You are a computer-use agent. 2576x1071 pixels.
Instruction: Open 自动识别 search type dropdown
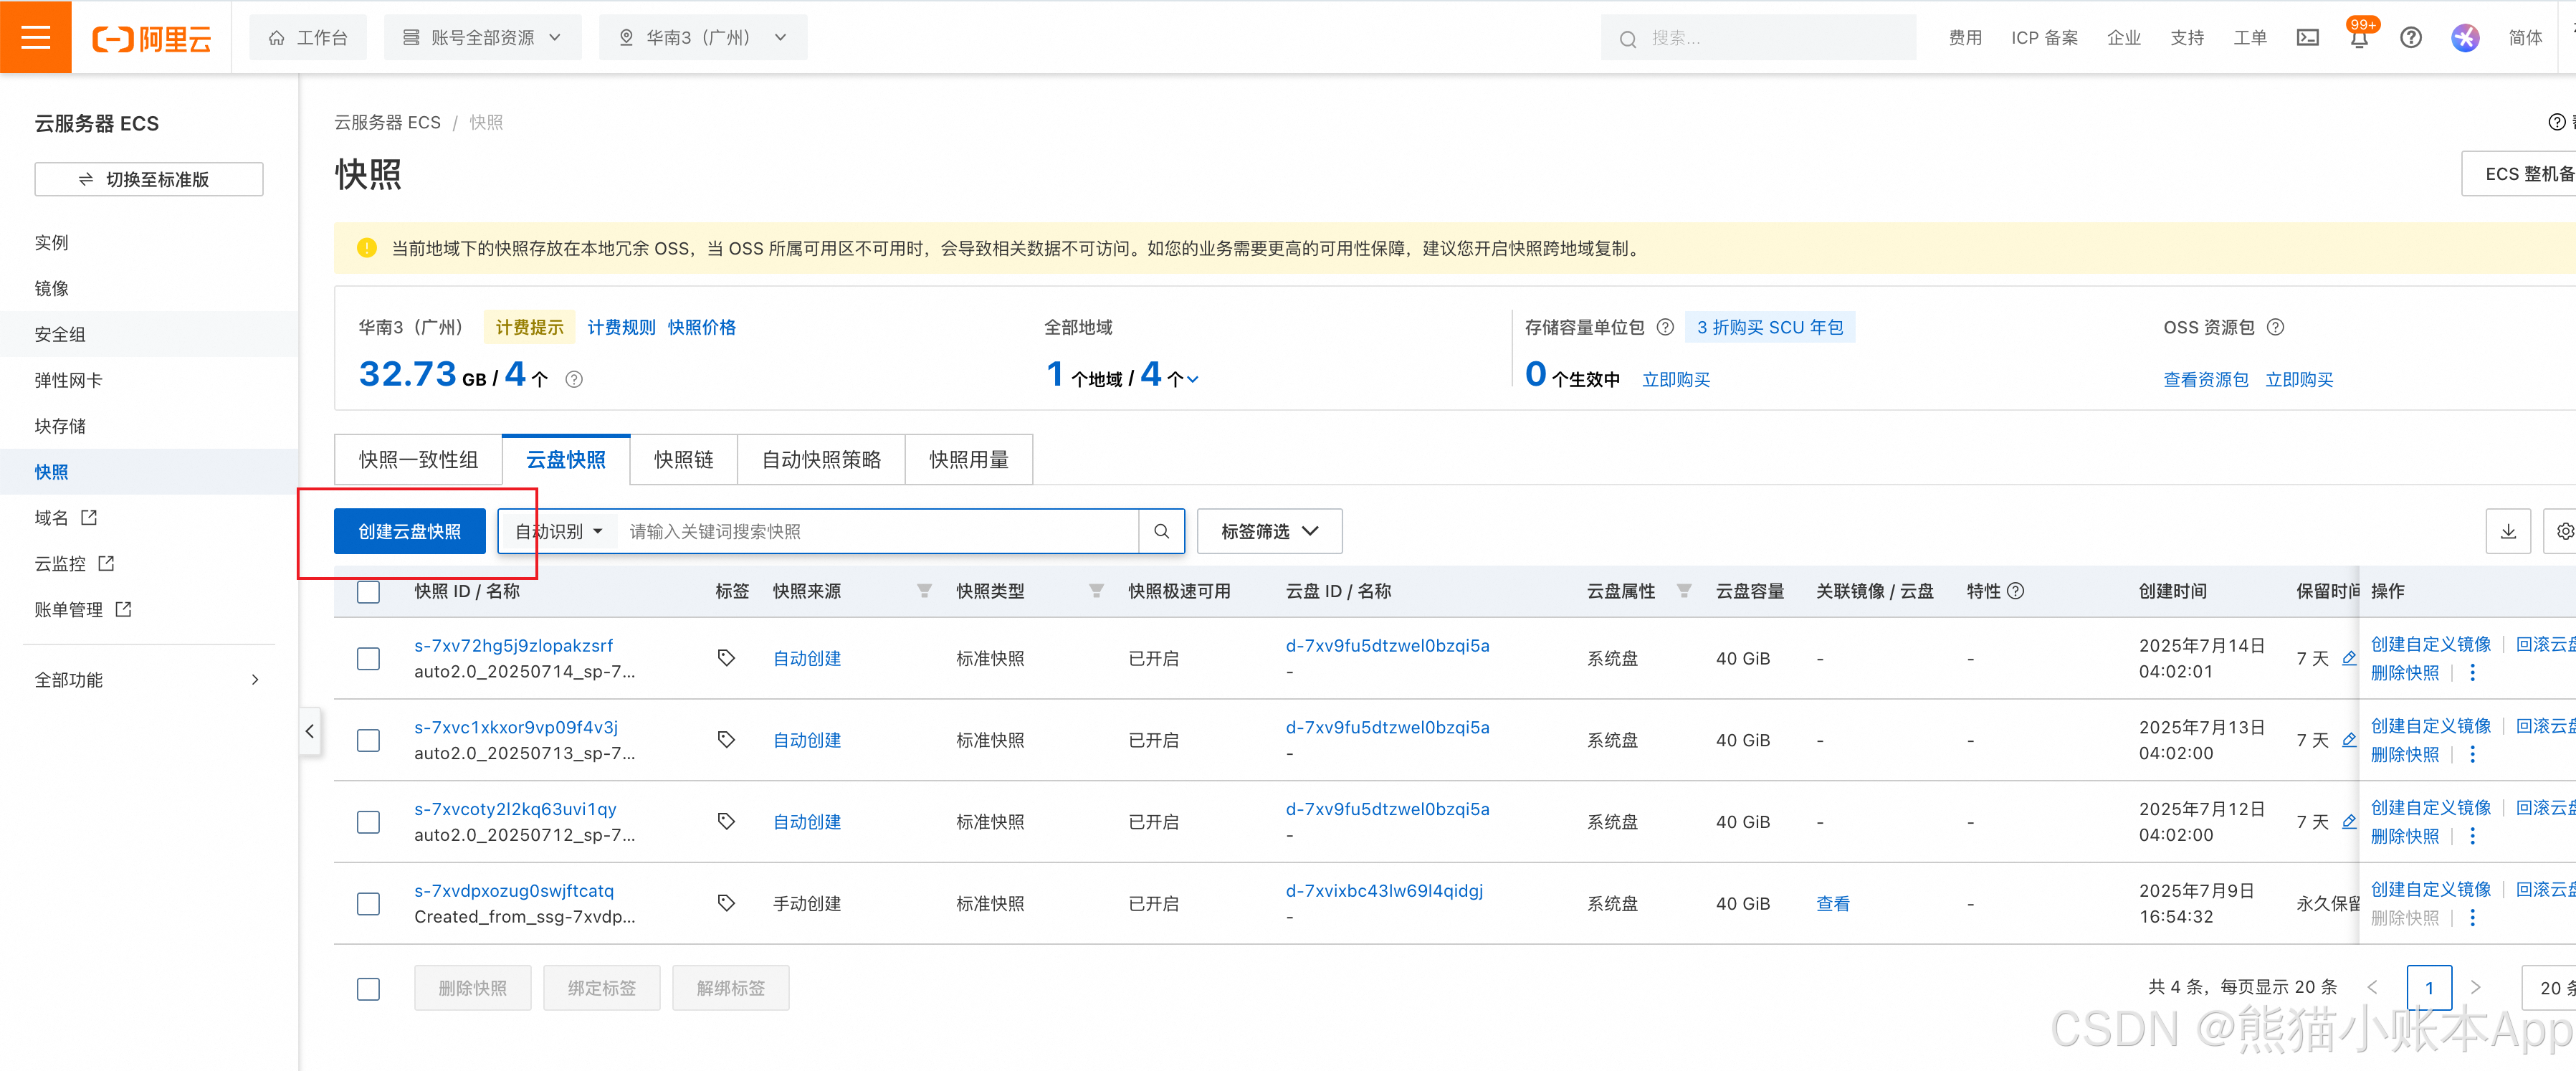click(x=558, y=531)
